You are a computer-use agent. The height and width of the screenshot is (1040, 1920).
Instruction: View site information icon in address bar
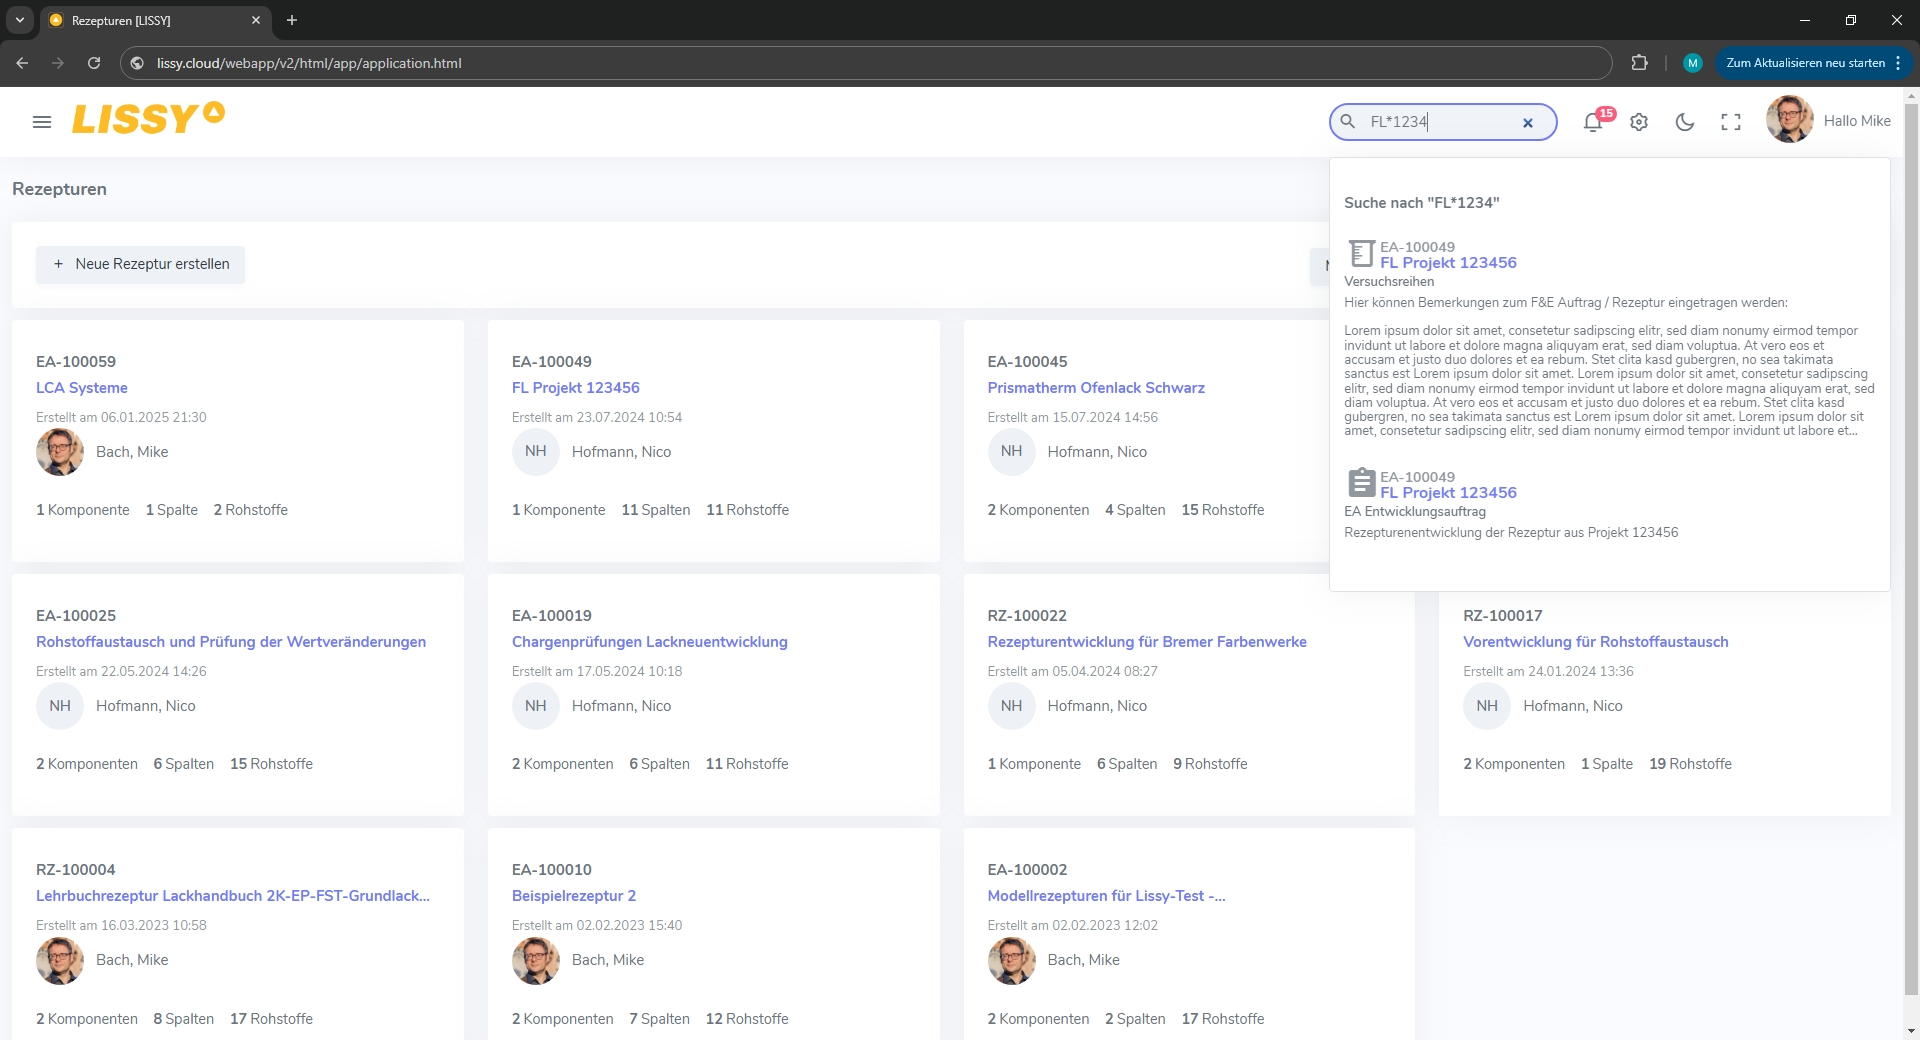(x=138, y=63)
